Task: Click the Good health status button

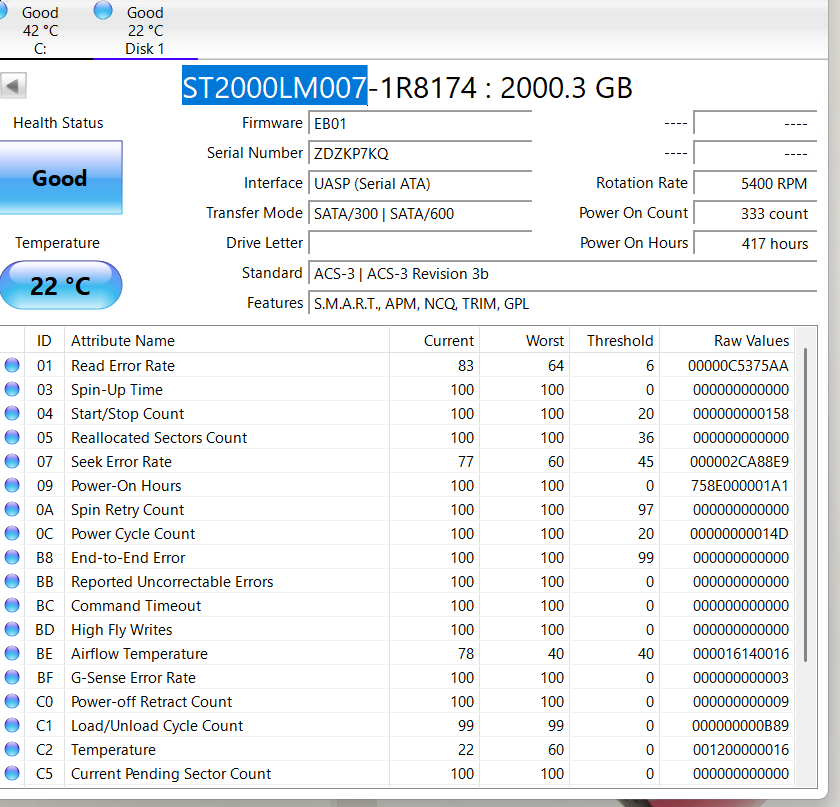Action: (61, 177)
